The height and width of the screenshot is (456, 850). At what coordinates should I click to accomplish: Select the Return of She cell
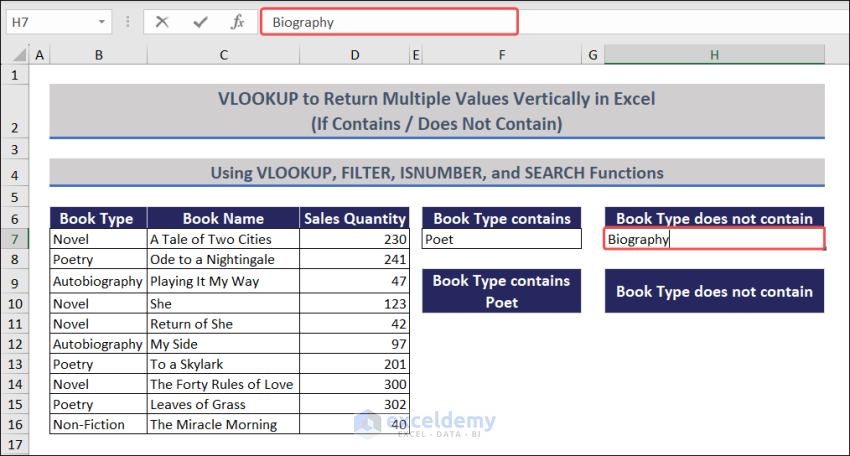(223, 324)
